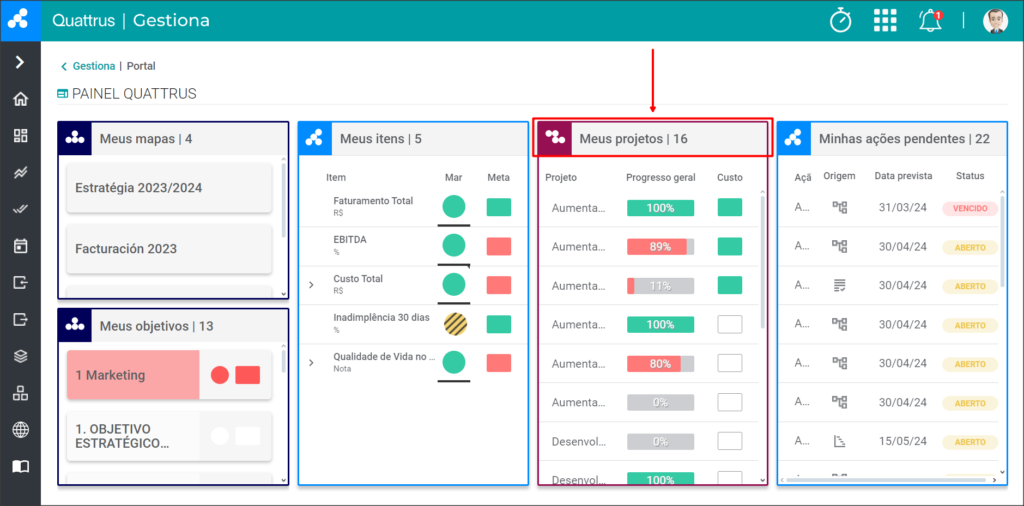
Task: Click the 89% project progress bar
Action: coord(660,246)
